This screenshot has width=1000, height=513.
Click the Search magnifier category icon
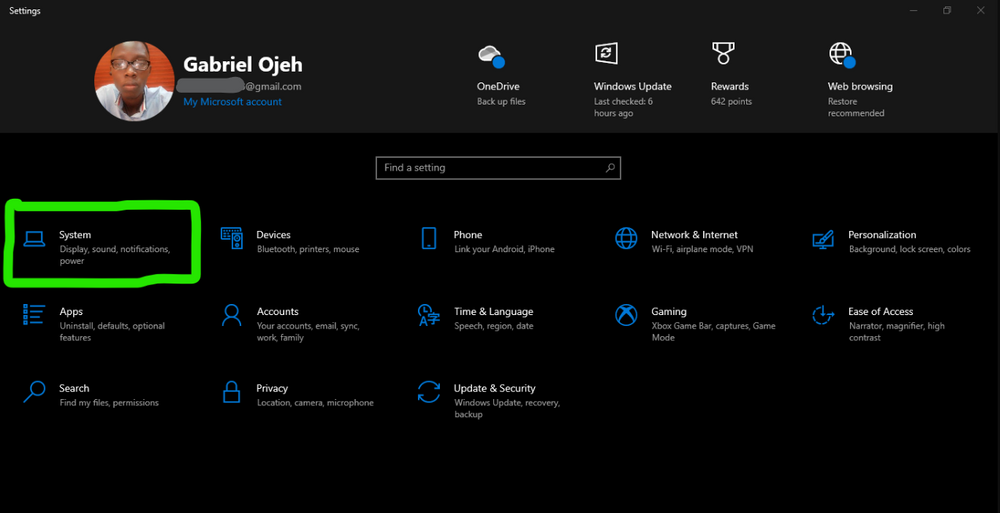tap(34, 391)
